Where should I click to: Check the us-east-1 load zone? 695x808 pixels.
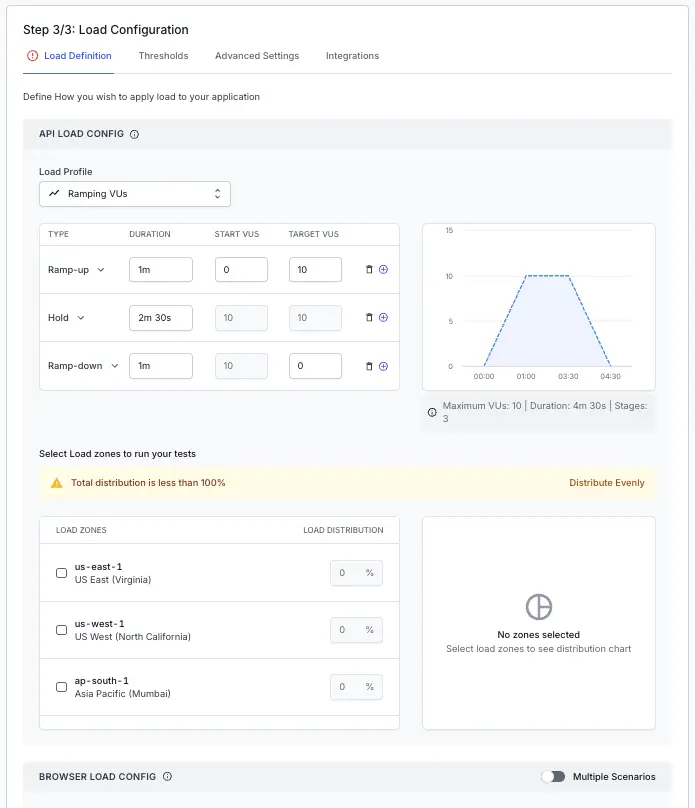[61, 573]
